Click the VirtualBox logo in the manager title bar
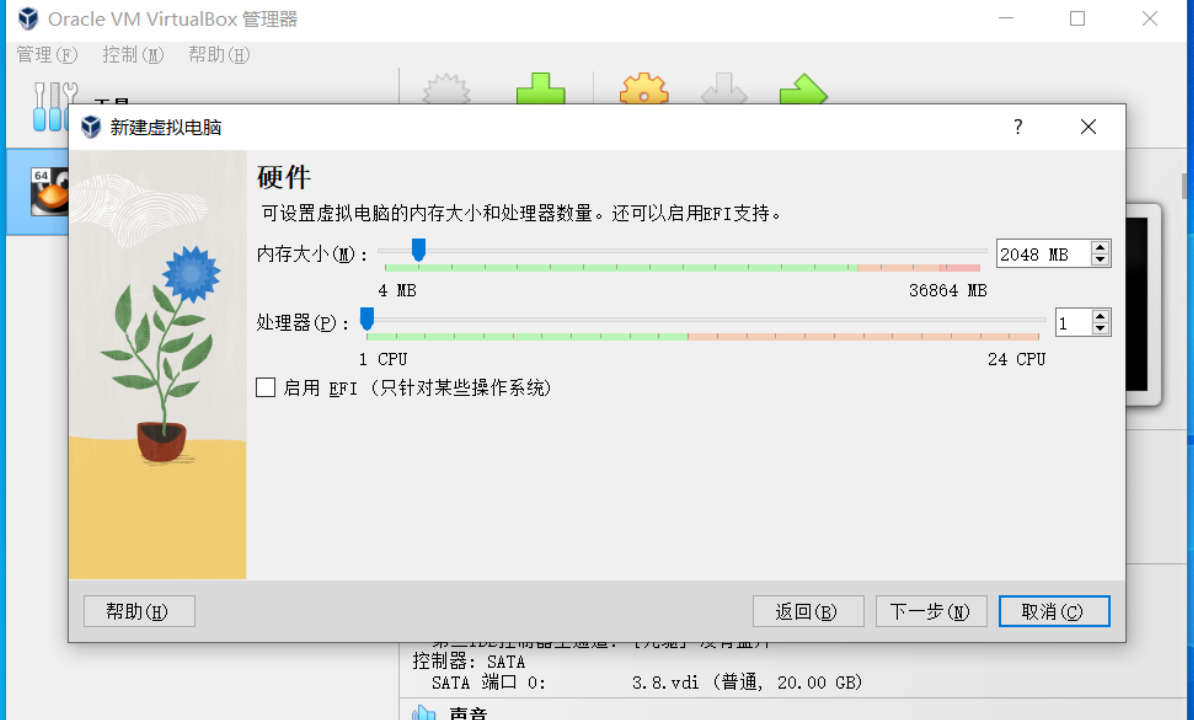This screenshot has height=720, width=1194. coord(28,18)
